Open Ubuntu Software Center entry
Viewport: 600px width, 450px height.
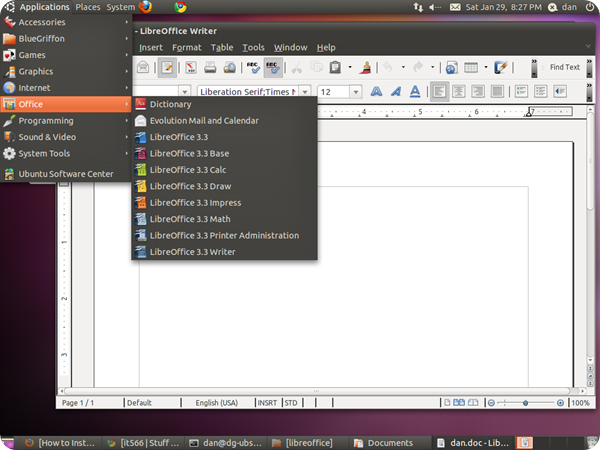pyautogui.click(x=66, y=174)
